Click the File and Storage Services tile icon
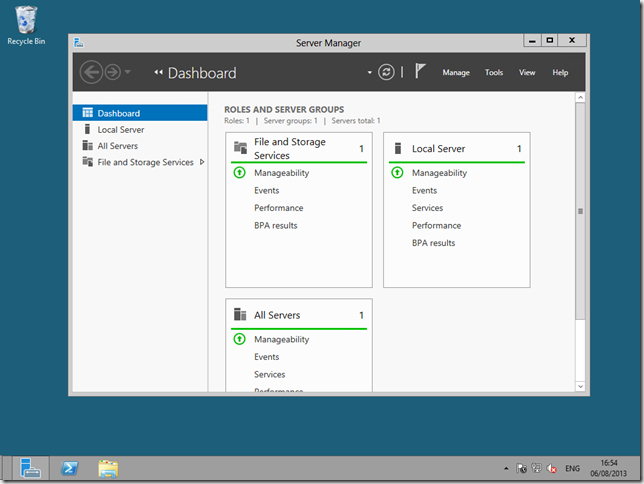 pos(240,147)
